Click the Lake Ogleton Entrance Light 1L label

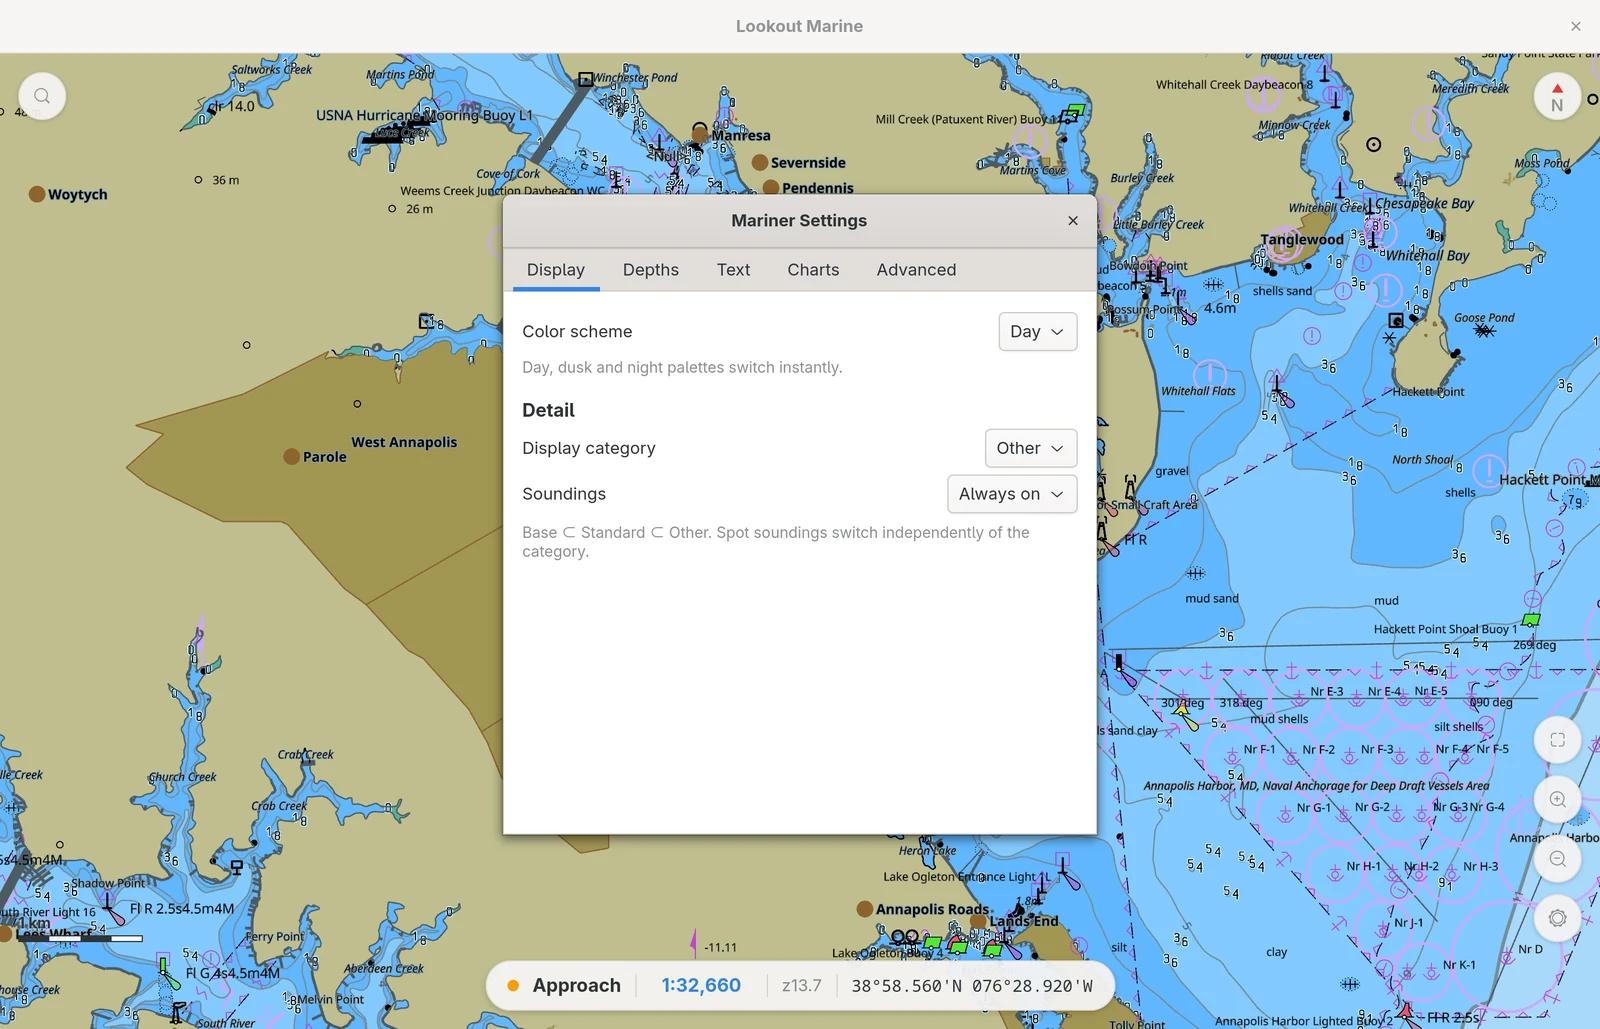(x=967, y=877)
